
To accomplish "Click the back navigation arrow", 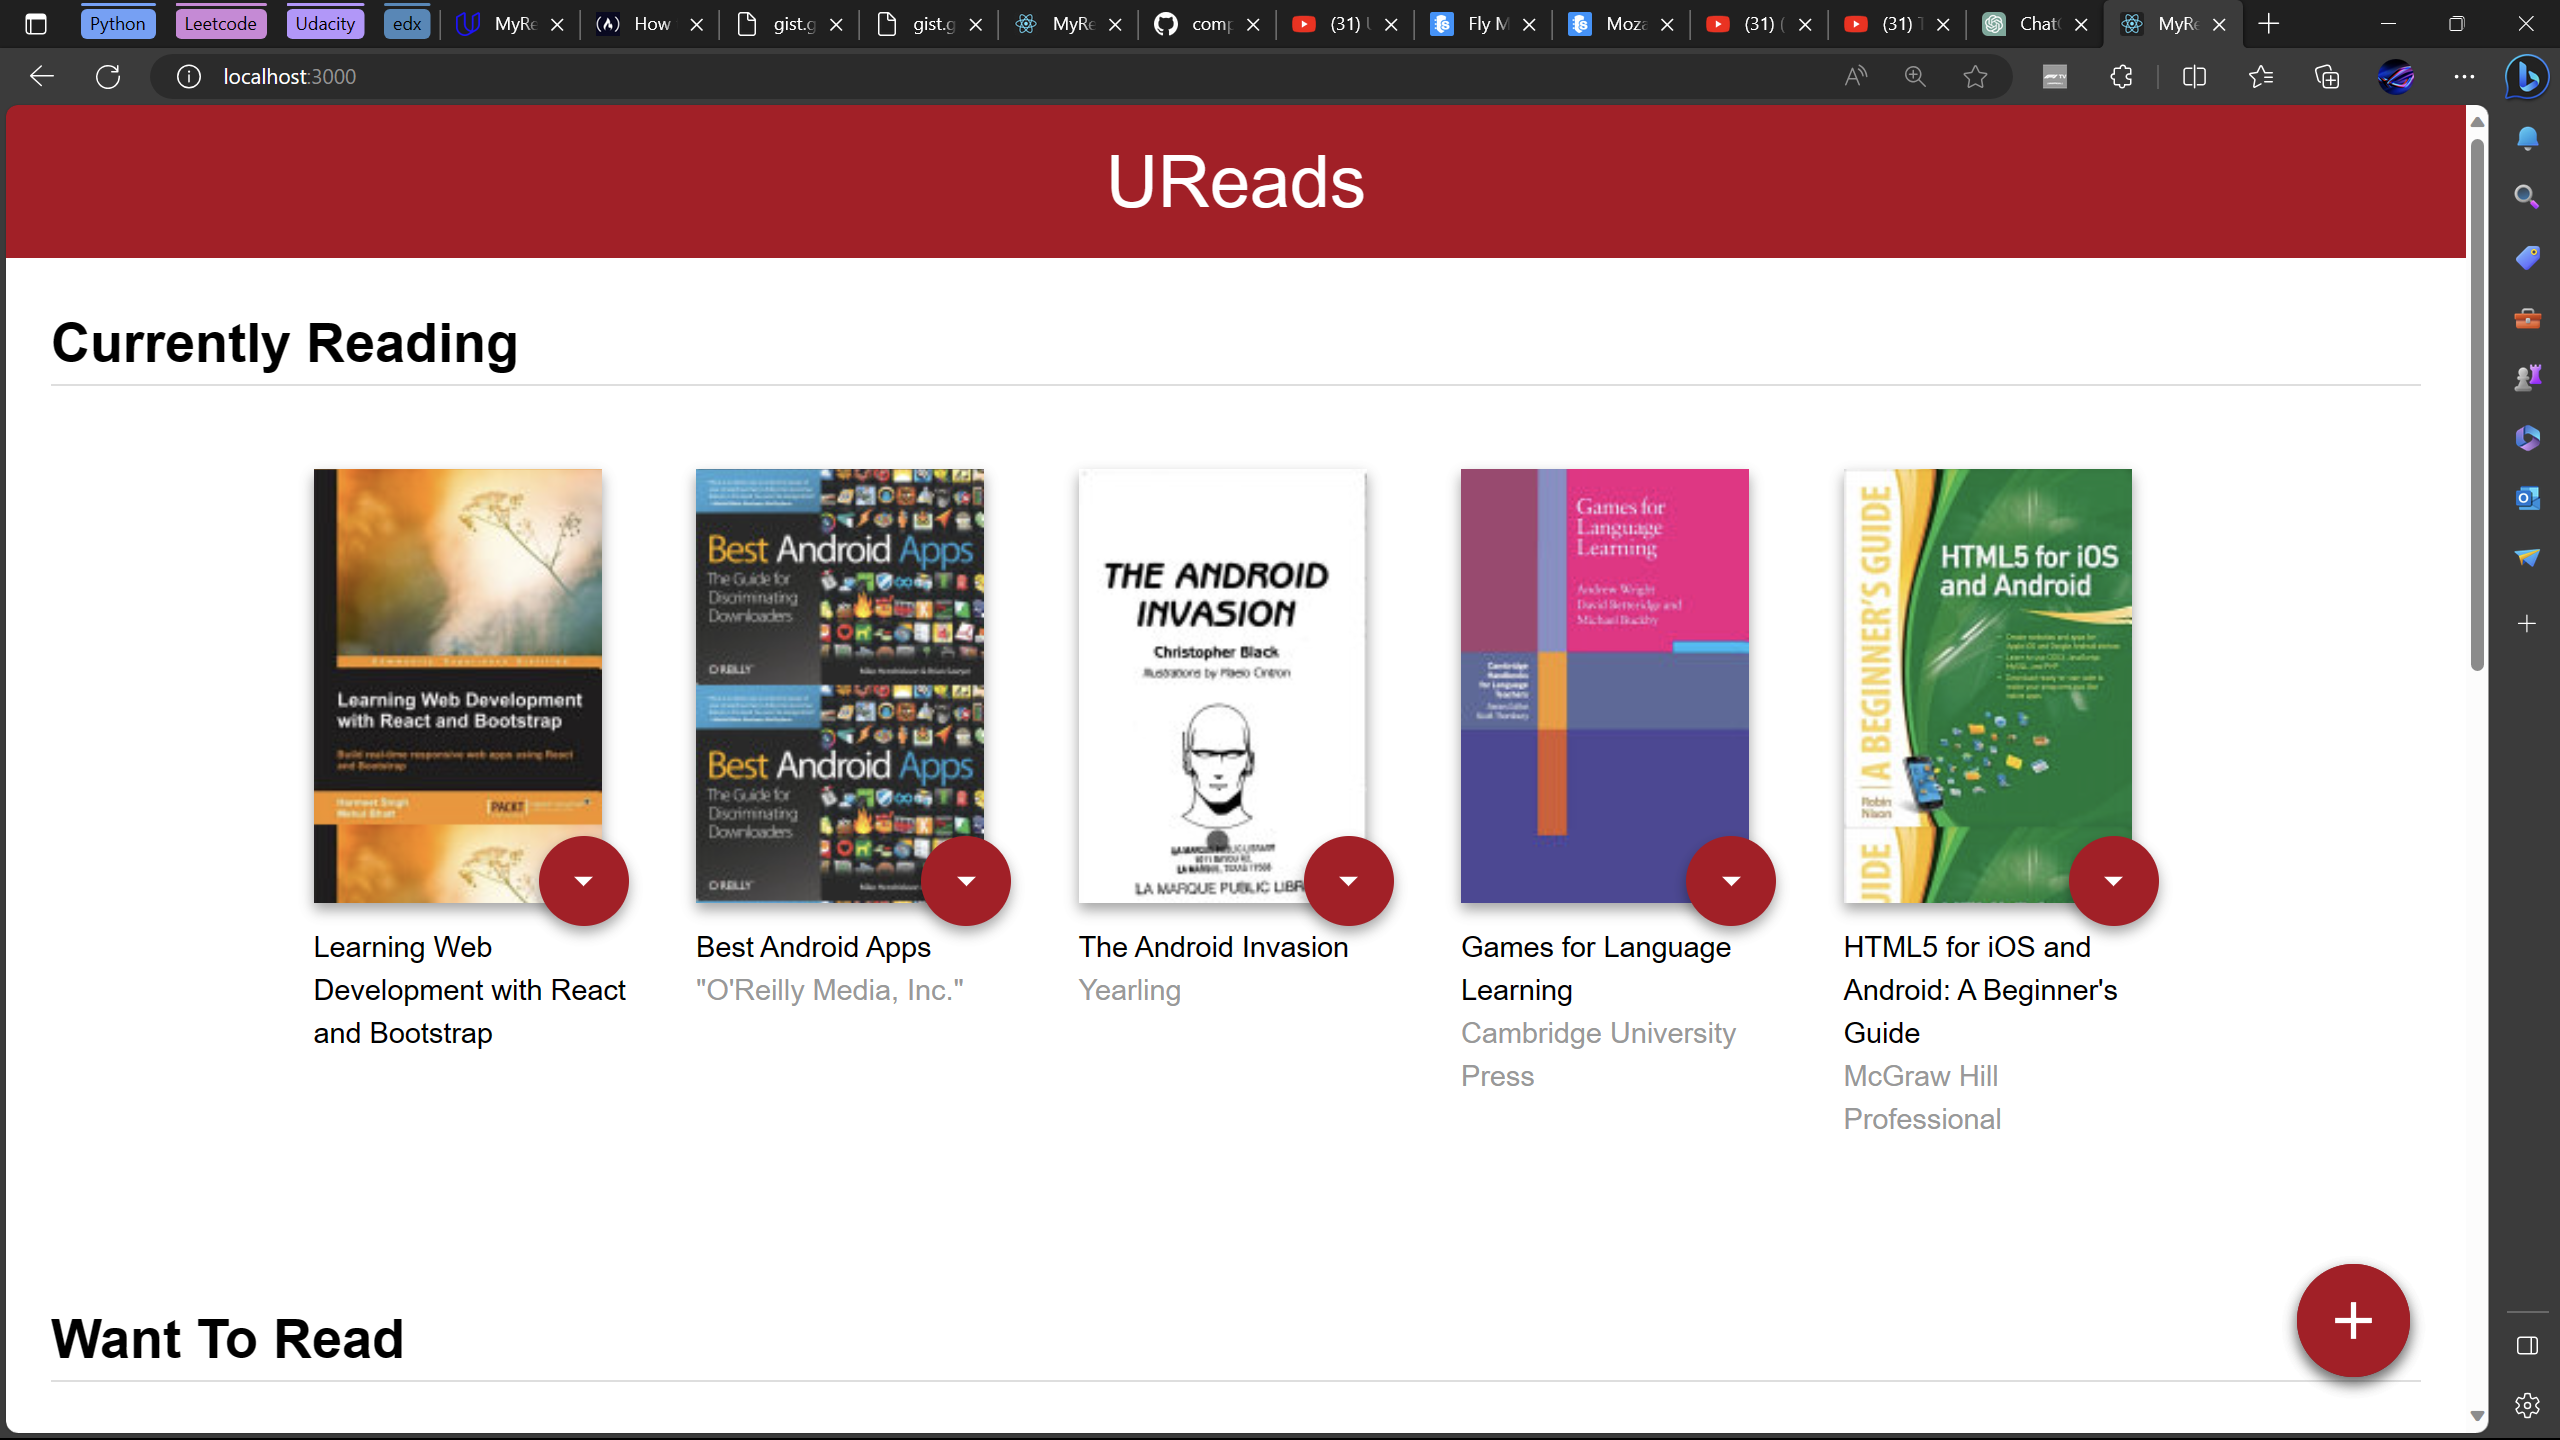I will click(x=41, y=76).
